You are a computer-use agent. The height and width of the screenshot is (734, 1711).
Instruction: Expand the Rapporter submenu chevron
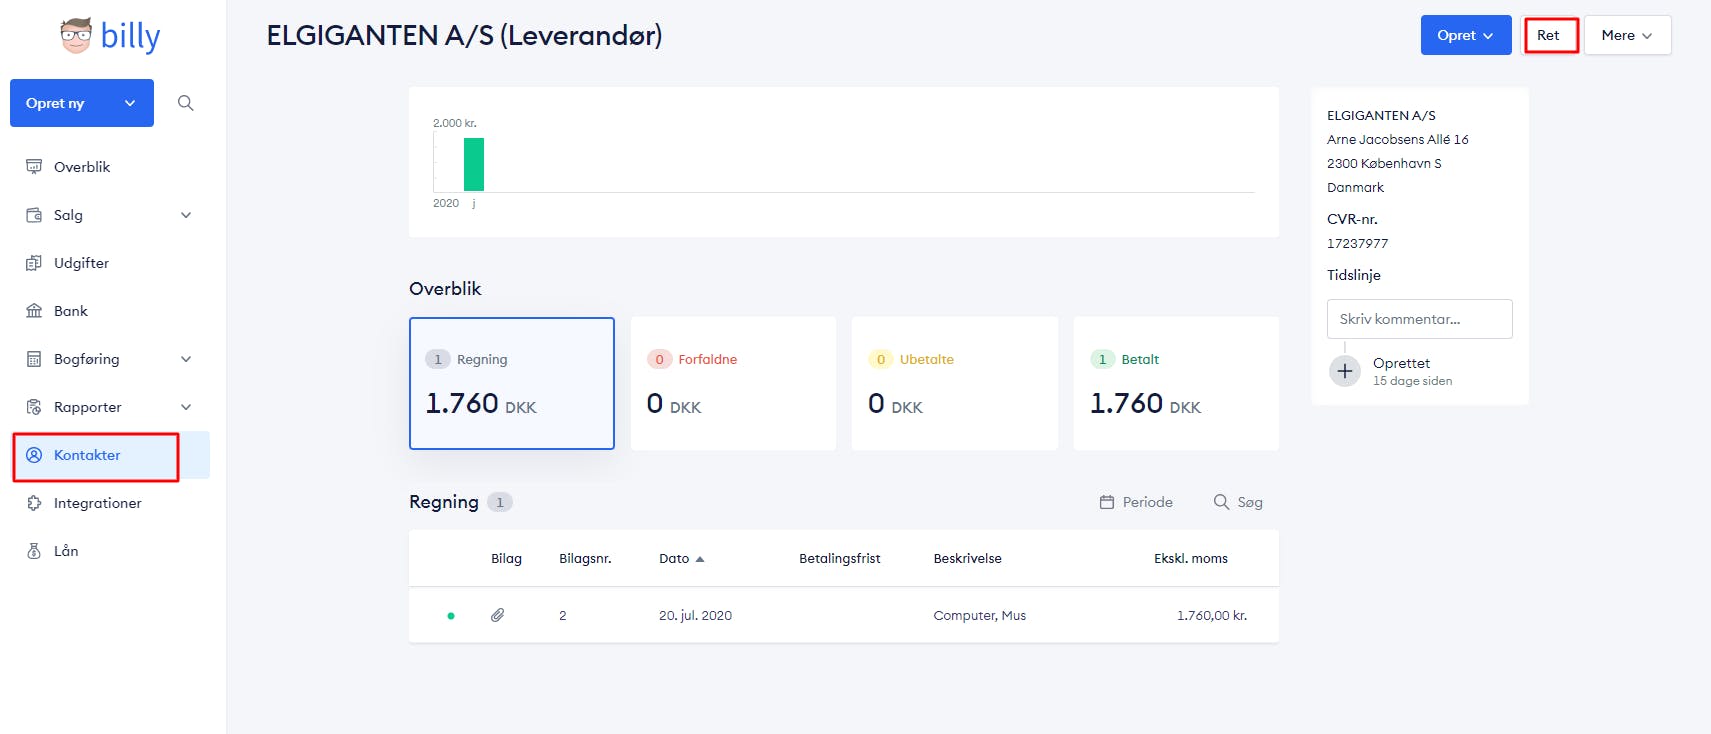click(186, 407)
